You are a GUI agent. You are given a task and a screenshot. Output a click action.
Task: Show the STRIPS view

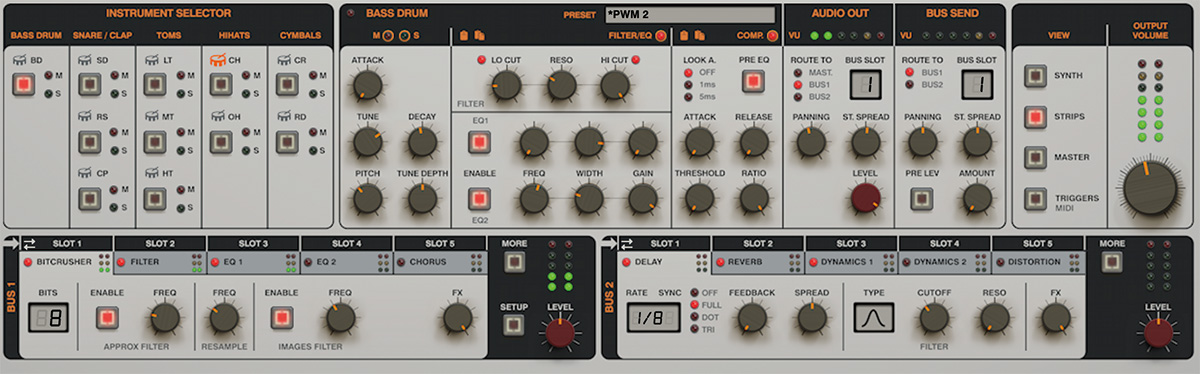[1036, 118]
